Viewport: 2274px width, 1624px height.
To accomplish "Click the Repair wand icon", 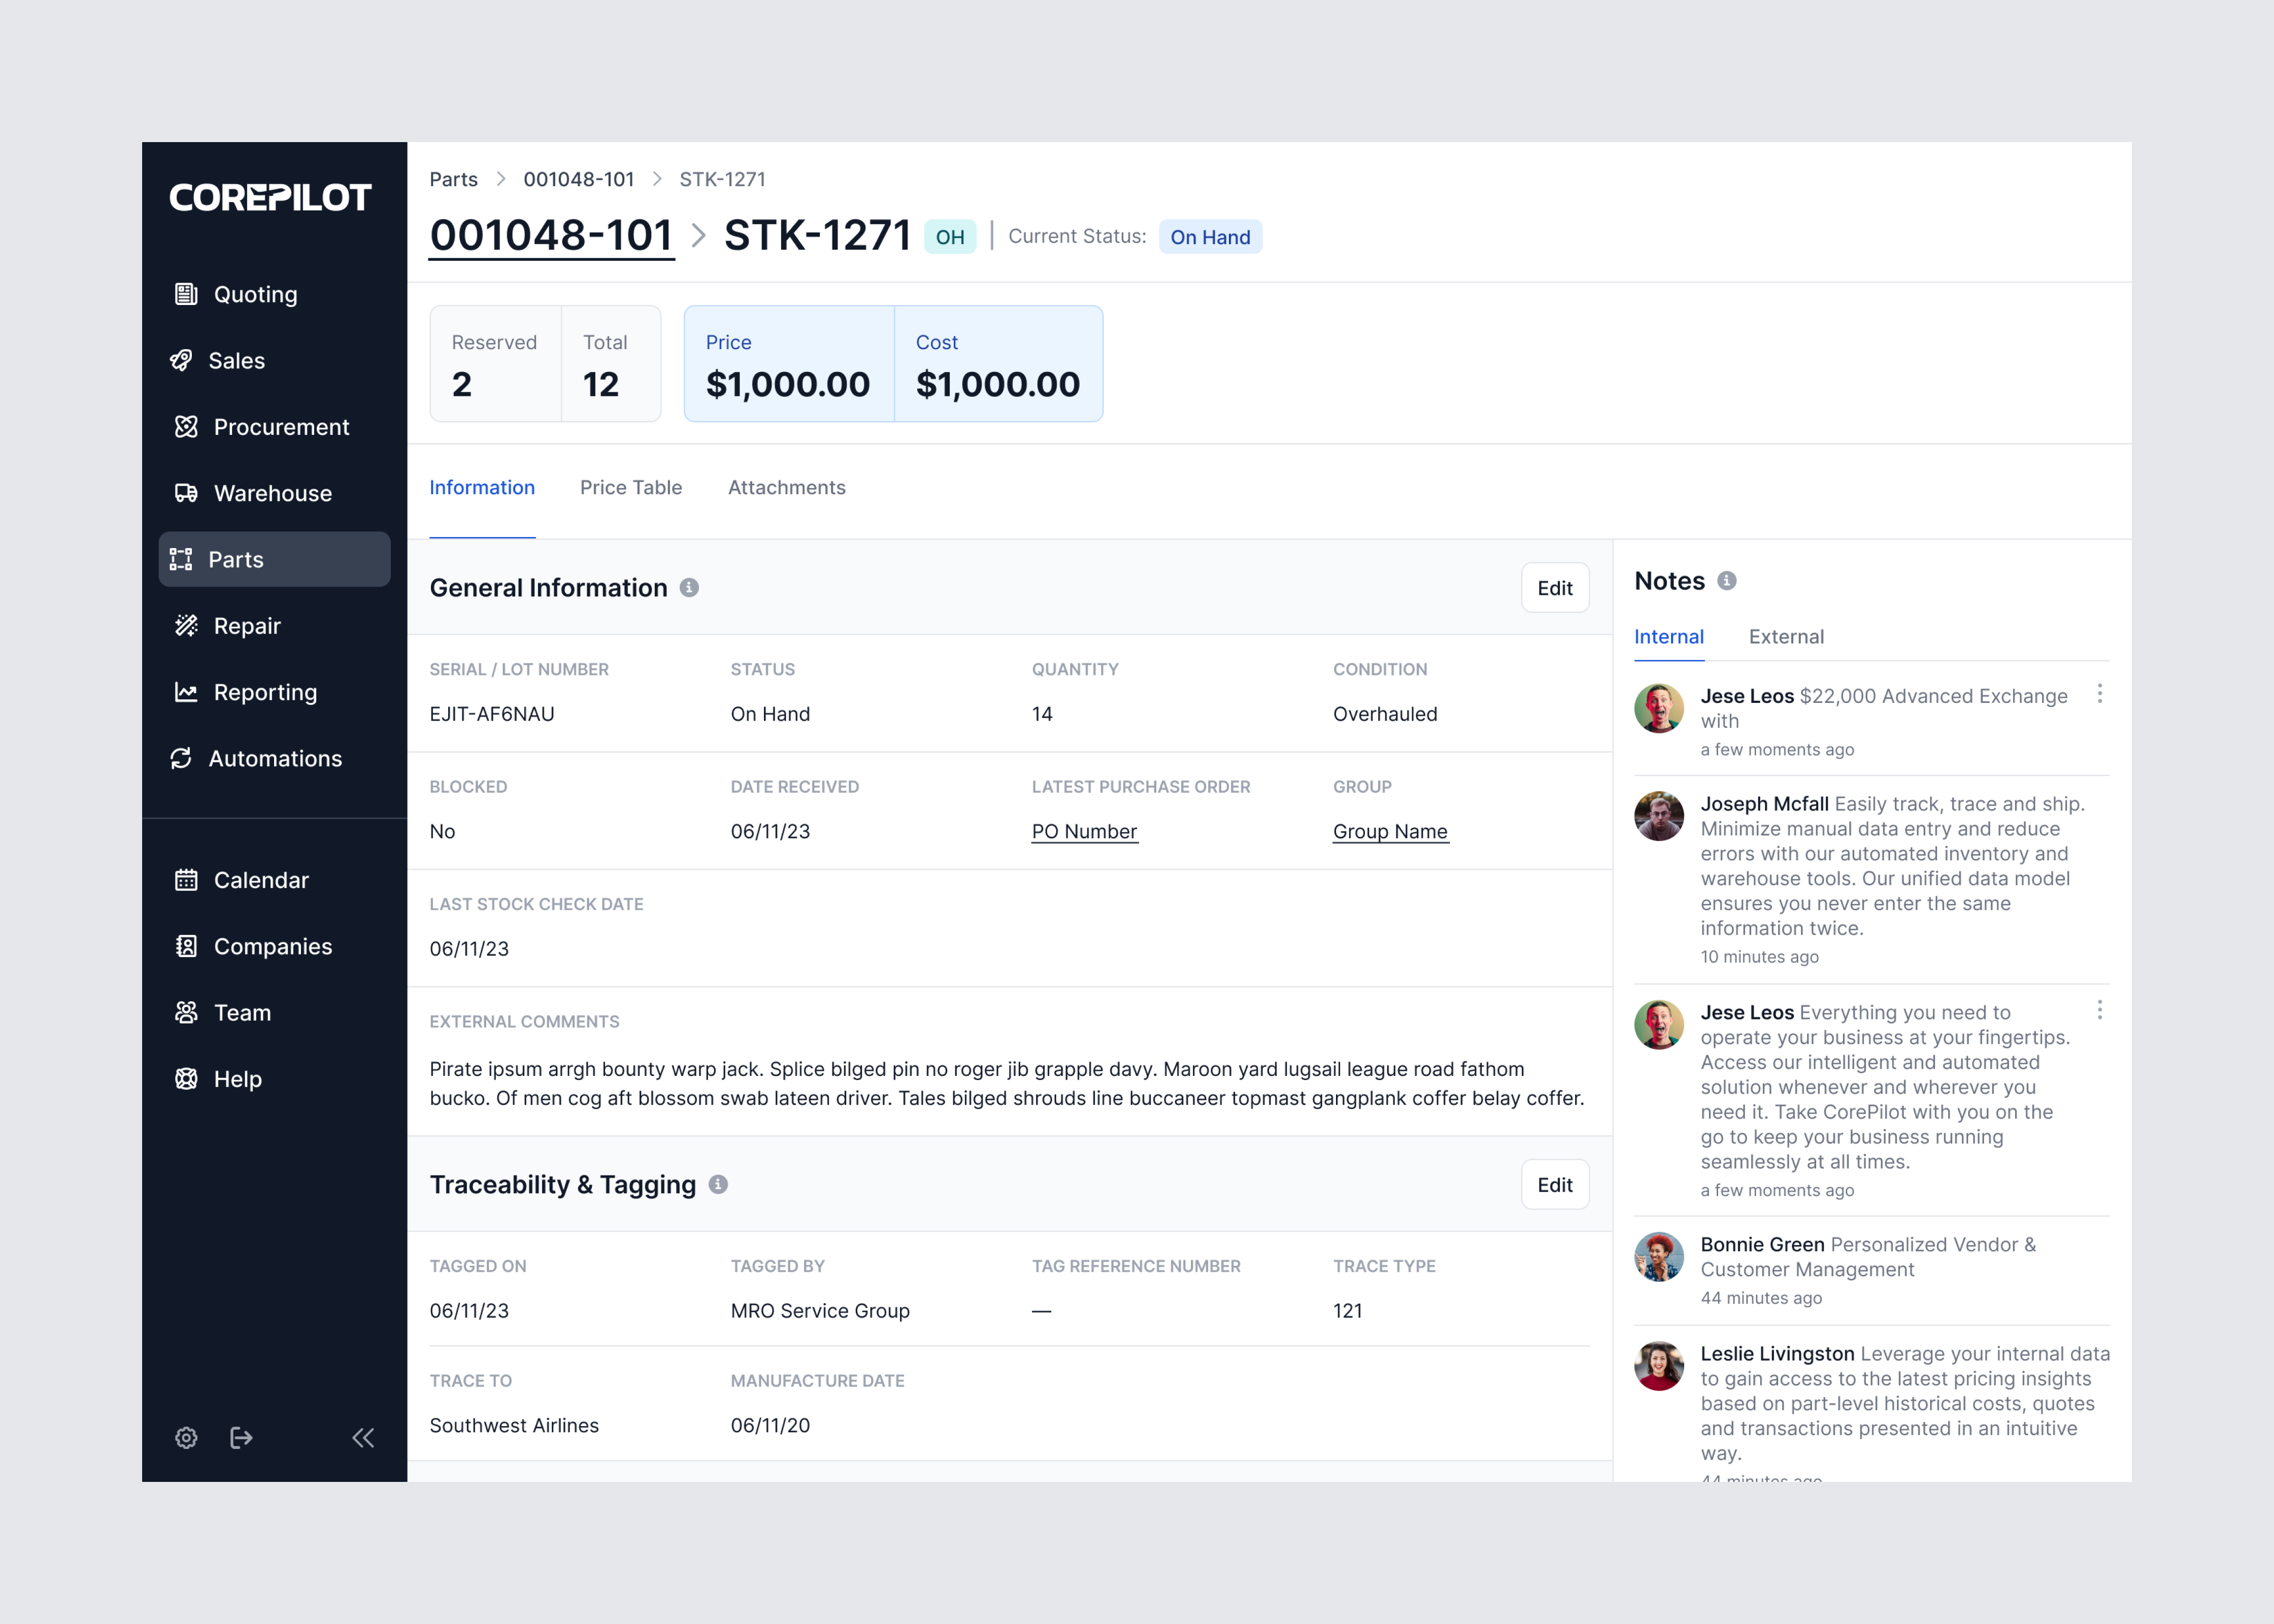I will 186,626.
